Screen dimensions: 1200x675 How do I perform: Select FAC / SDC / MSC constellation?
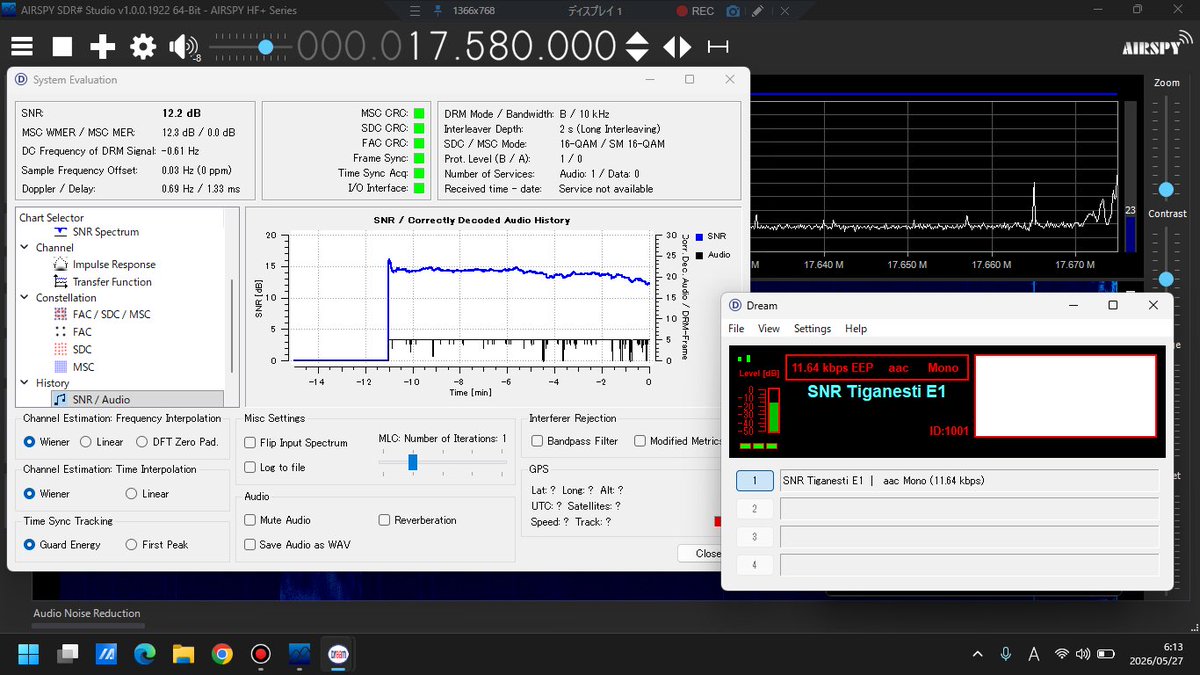[101, 314]
